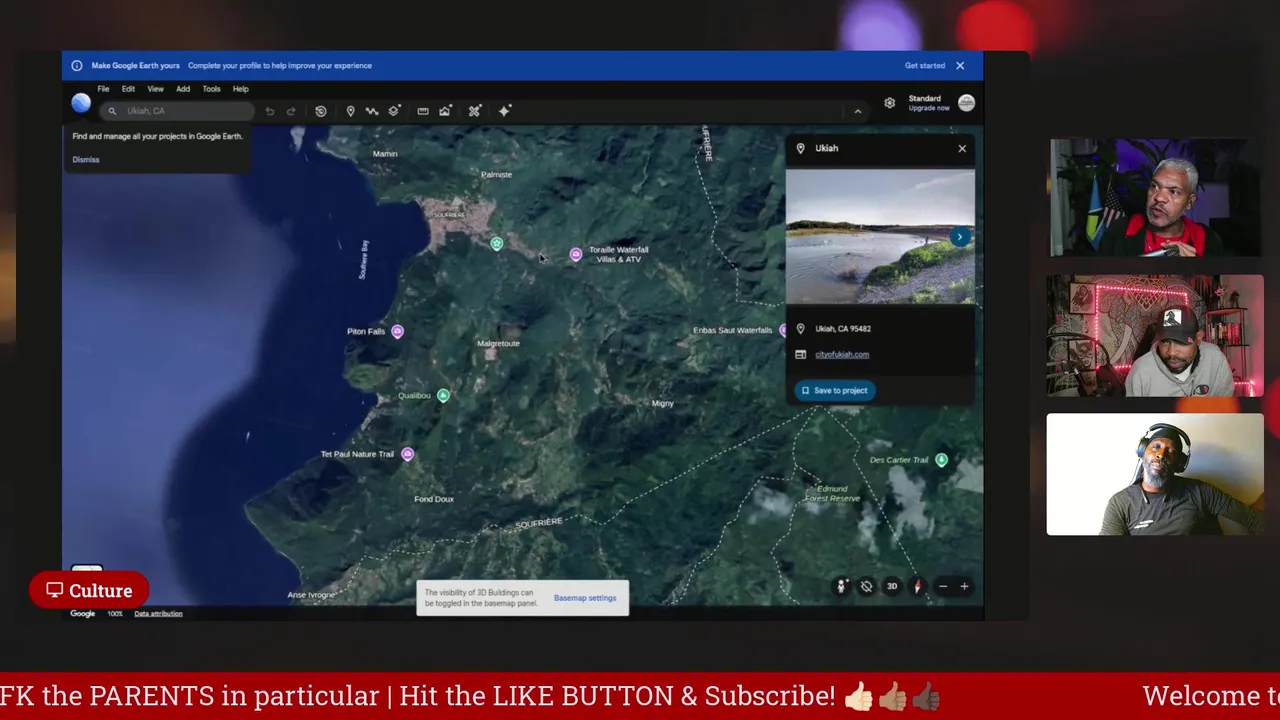Click the Edmund Forest Reserve label

(832, 494)
